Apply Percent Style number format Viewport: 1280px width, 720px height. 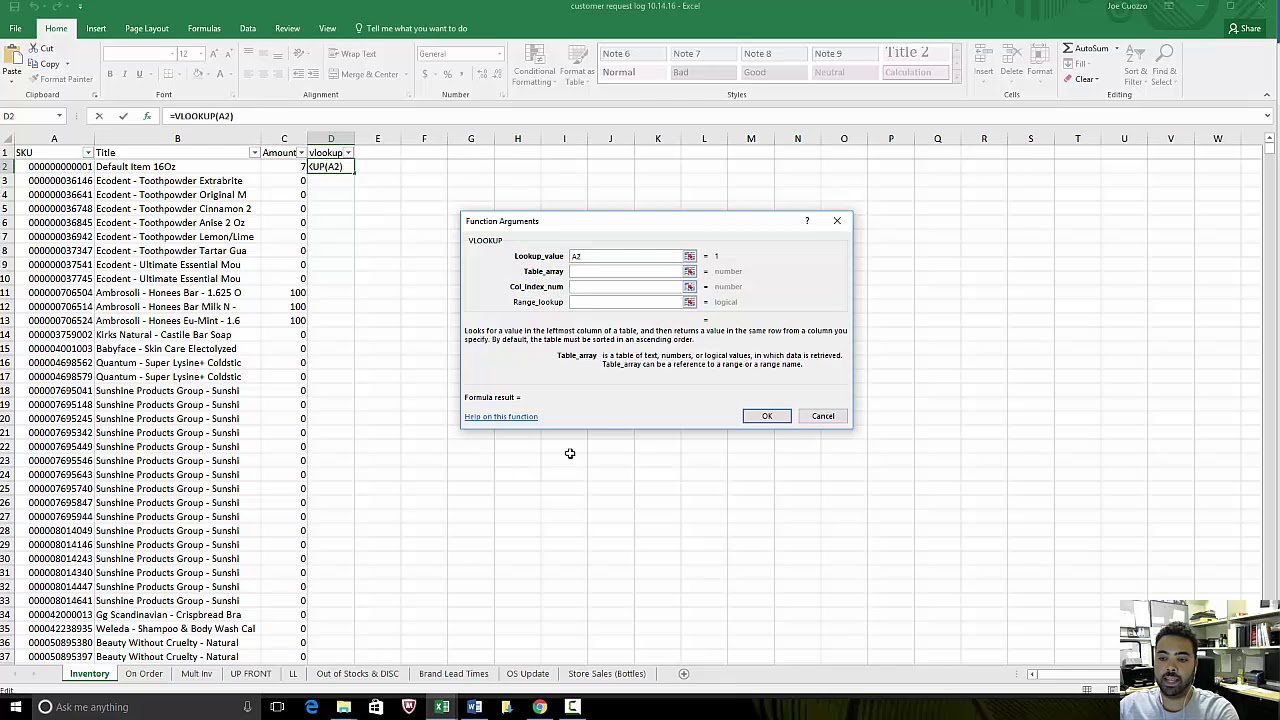pyautogui.click(x=447, y=74)
